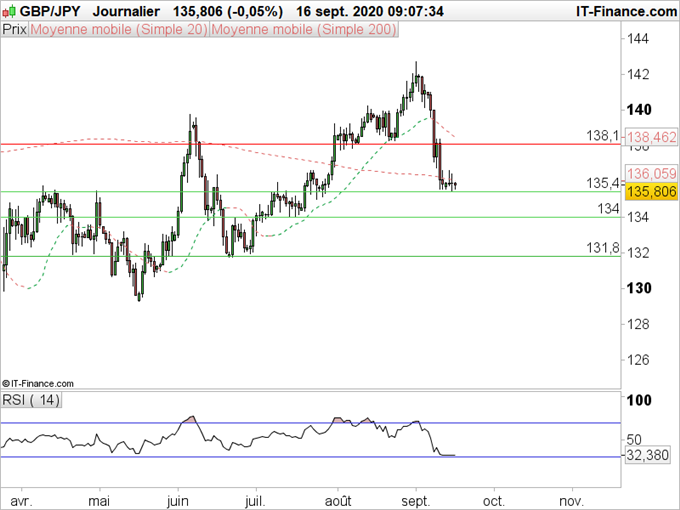
Task: Click the Journalier timeframe text
Action: pos(126,11)
